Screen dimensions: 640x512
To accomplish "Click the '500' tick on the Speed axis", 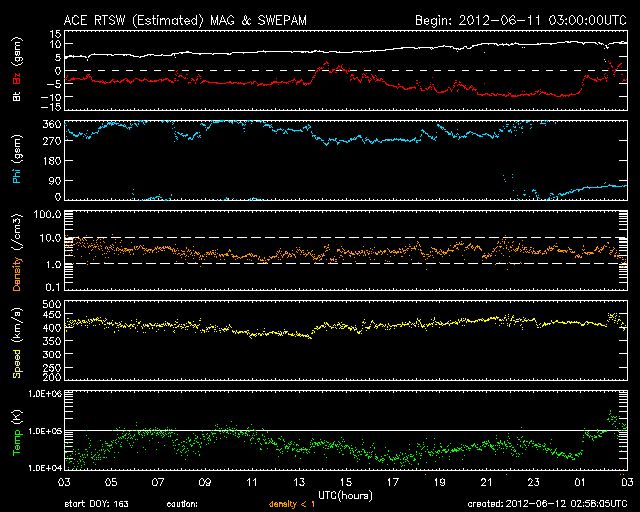I will pyautogui.click(x=51, y=304).
